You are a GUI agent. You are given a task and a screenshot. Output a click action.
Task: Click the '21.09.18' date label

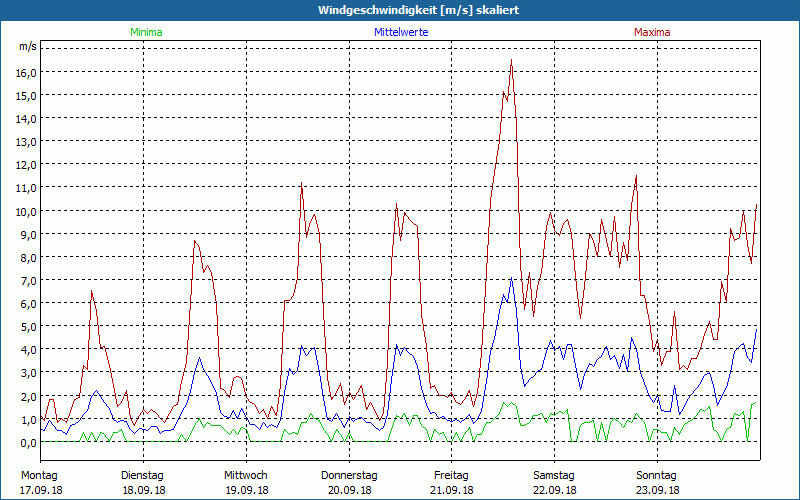452,490
